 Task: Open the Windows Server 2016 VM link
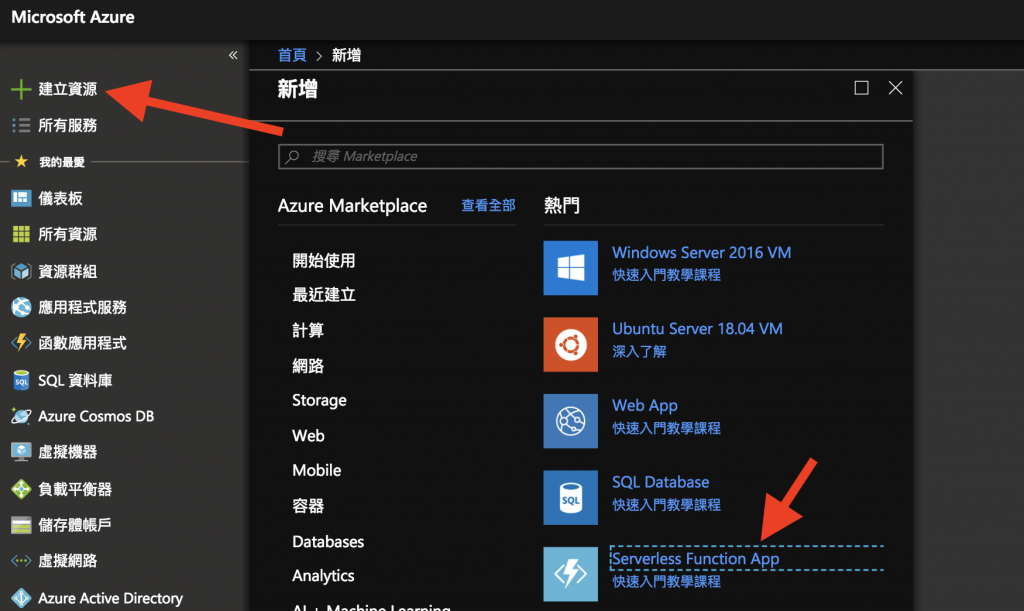701,253
